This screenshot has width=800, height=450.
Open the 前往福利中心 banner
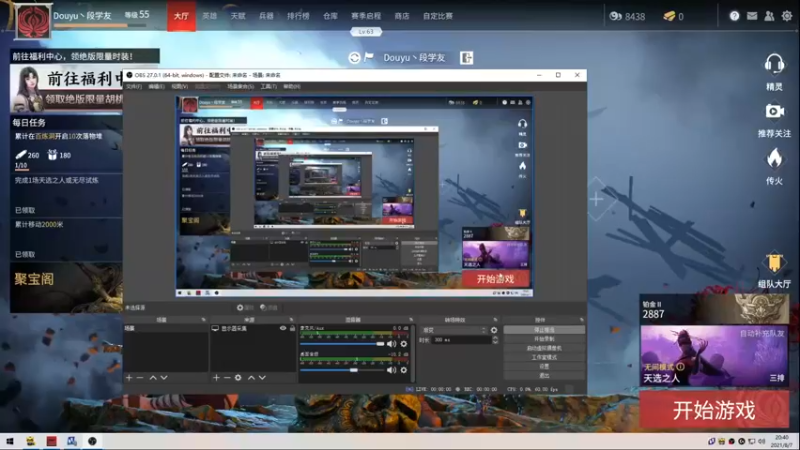point(66,88)
